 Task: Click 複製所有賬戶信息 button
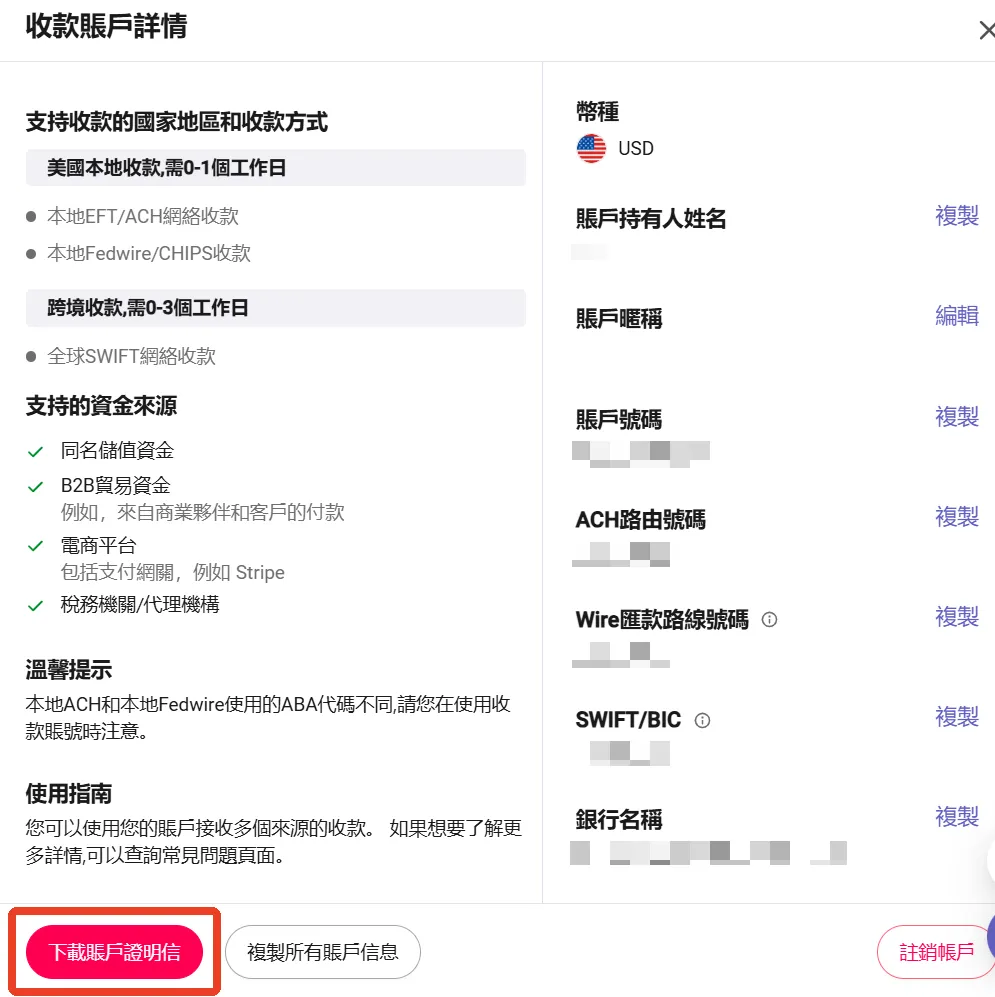[x=322, y=952]
